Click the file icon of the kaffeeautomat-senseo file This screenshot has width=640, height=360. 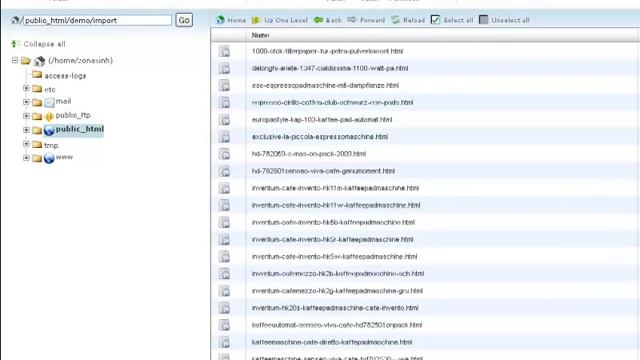click(x=224, y=325)
